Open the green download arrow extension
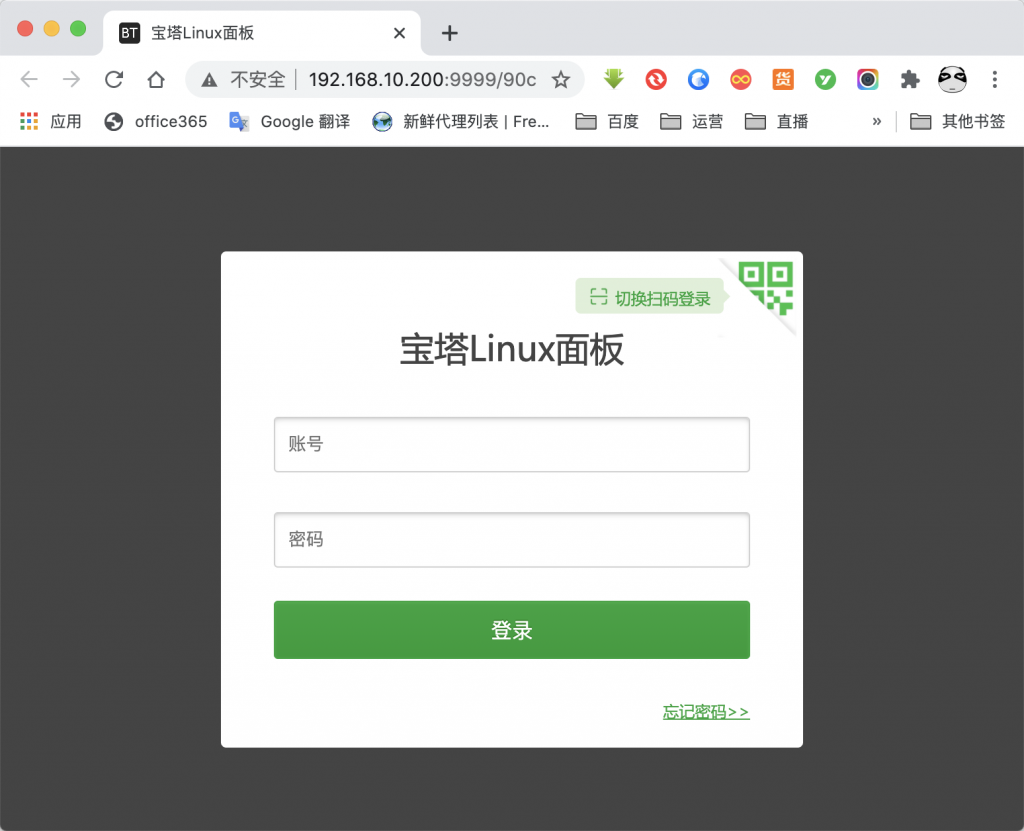 pos(614,79)
